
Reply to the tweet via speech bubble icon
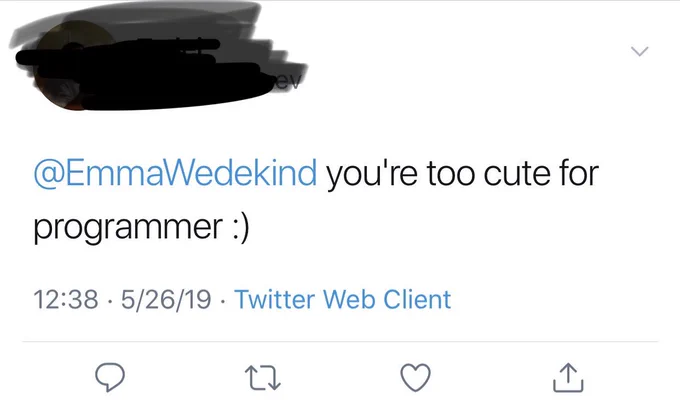pos(110,377)
